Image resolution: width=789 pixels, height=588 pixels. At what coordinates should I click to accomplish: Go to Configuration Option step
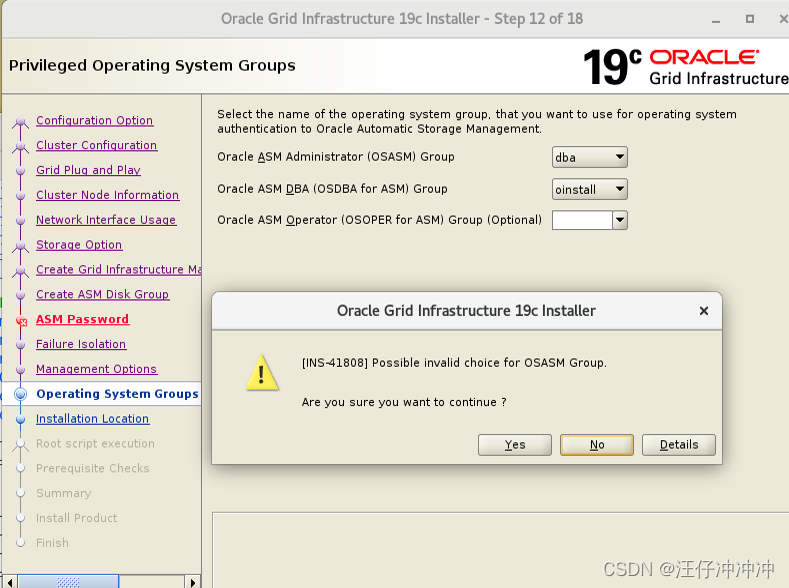(95, 120)
